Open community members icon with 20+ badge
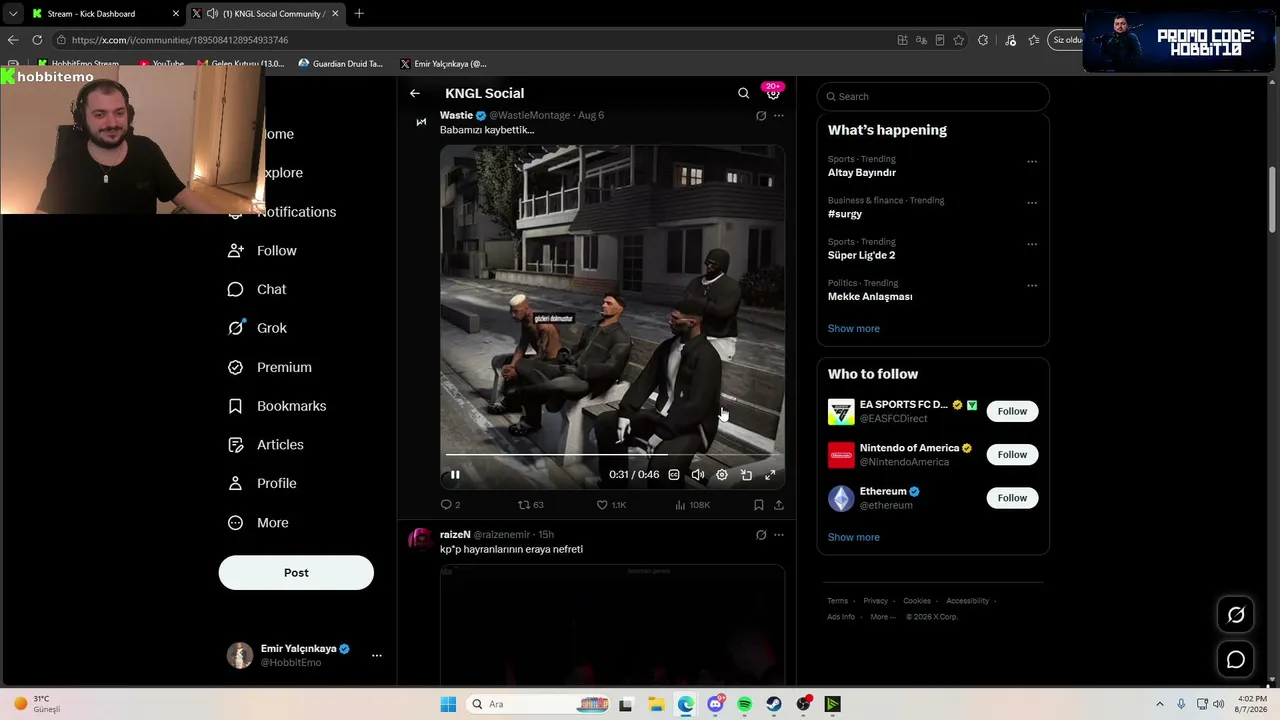 click(773, 92)
